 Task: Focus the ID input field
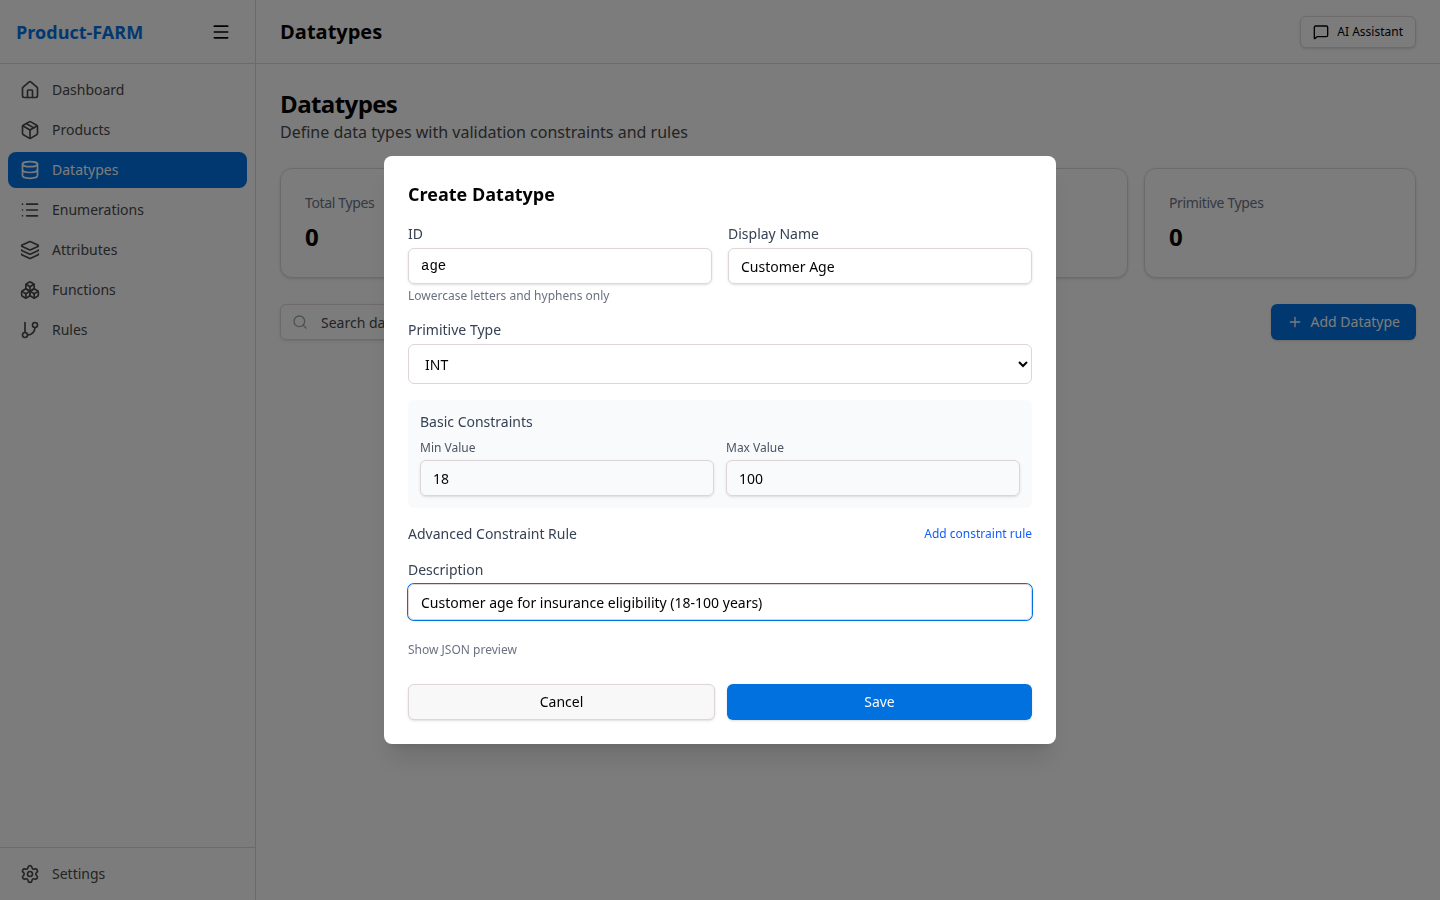coord(559,266)
